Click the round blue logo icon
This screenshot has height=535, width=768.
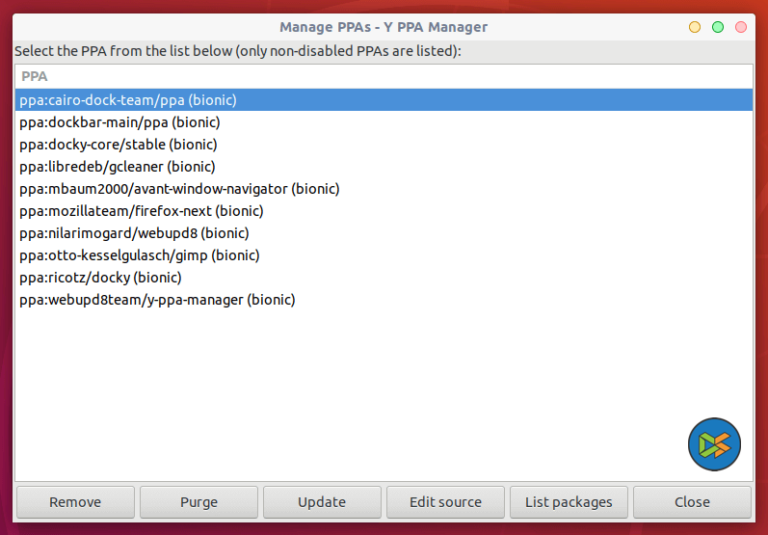714,444
